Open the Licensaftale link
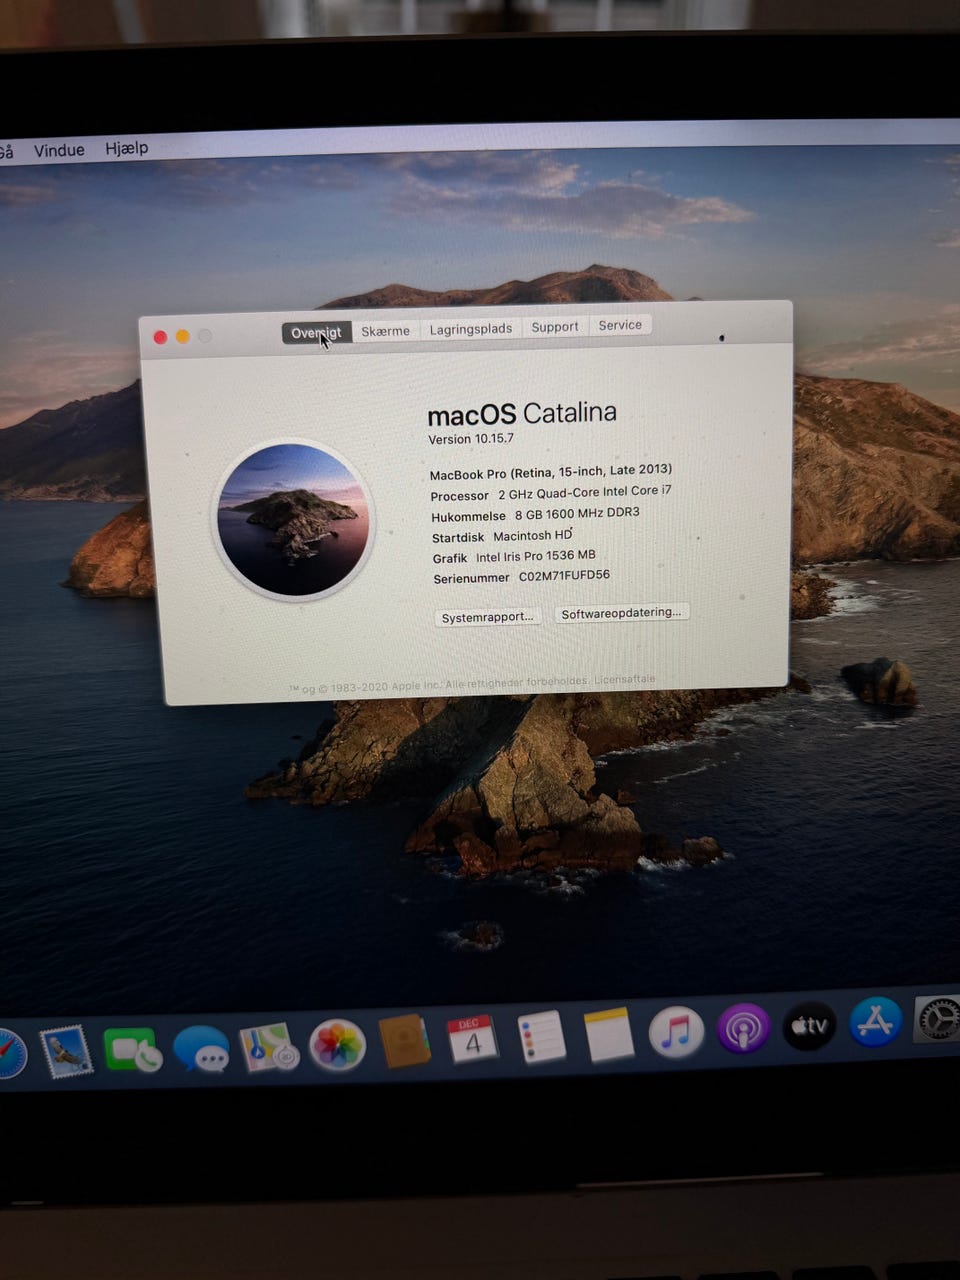The image size is (960, 1280). (x=625, y=679)
